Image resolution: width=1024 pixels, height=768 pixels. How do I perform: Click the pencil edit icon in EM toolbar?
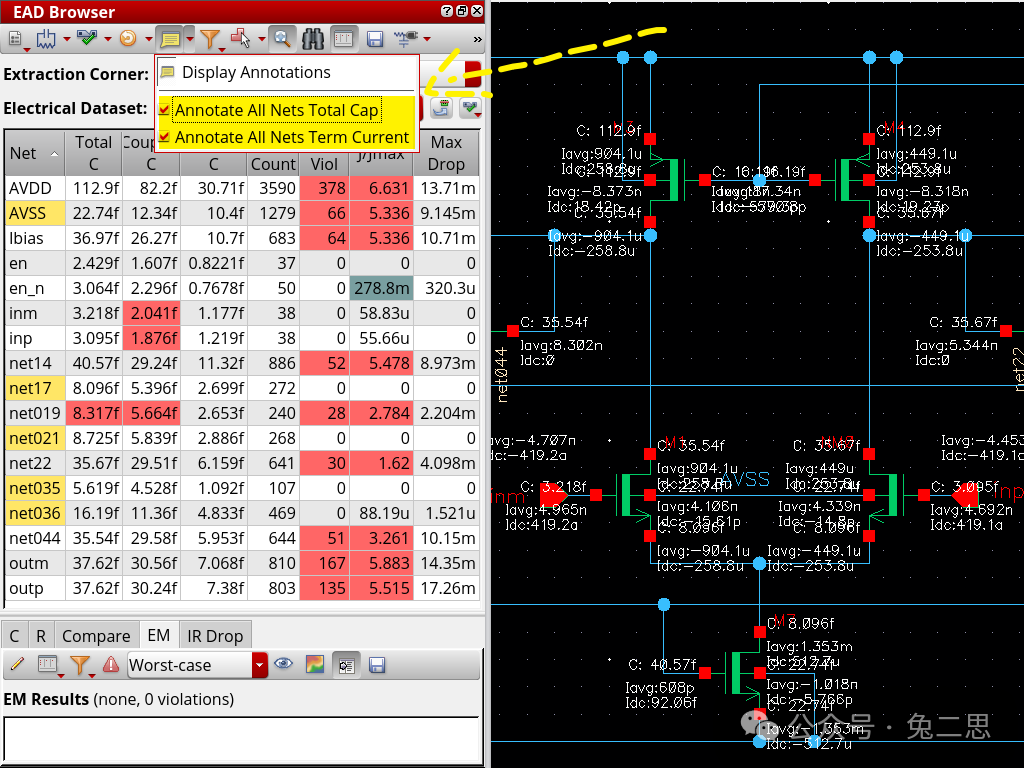click(16, 664)
